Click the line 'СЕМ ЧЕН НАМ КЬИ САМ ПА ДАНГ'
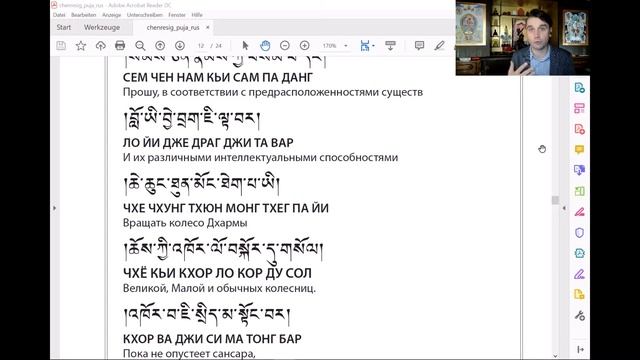The image size is (640, 360). [218, 77]
